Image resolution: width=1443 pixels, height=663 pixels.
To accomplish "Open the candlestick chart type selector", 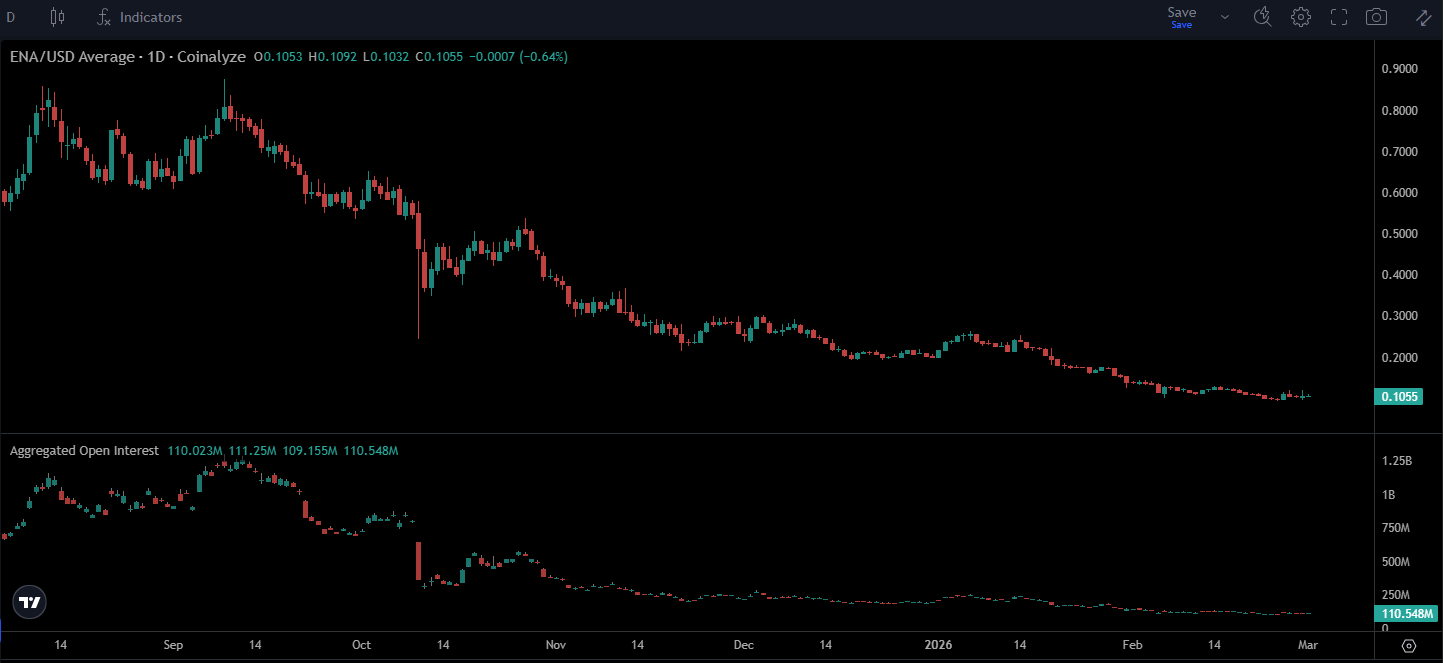I will (x=56, y=17).
